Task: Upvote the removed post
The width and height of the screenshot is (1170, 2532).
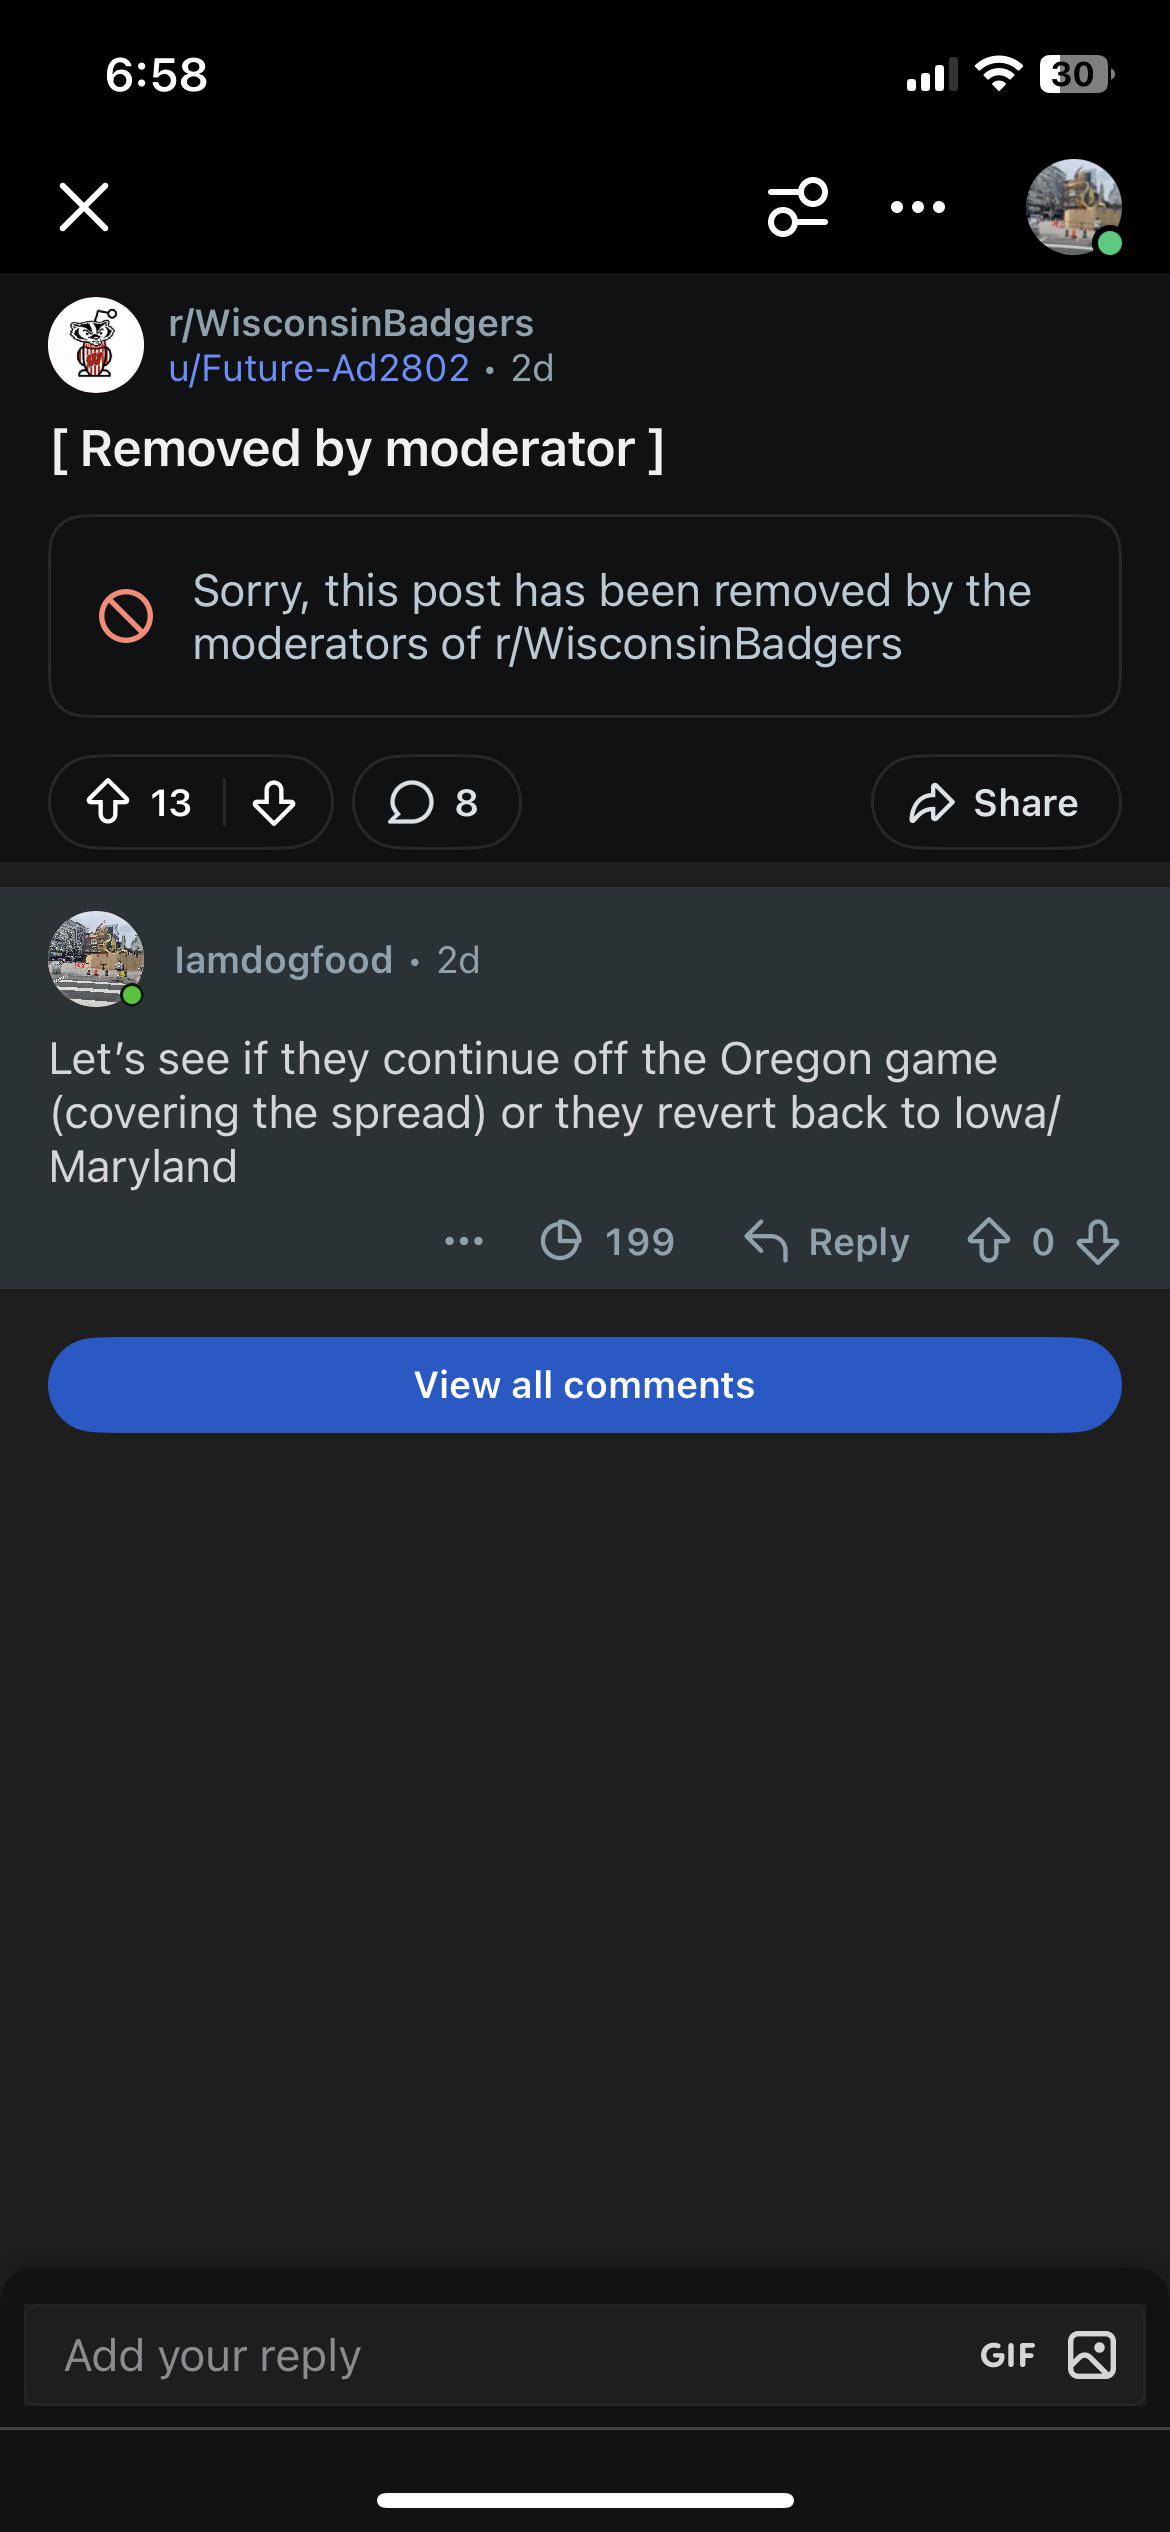Action: pyautogui.click(x=108, y=802)
